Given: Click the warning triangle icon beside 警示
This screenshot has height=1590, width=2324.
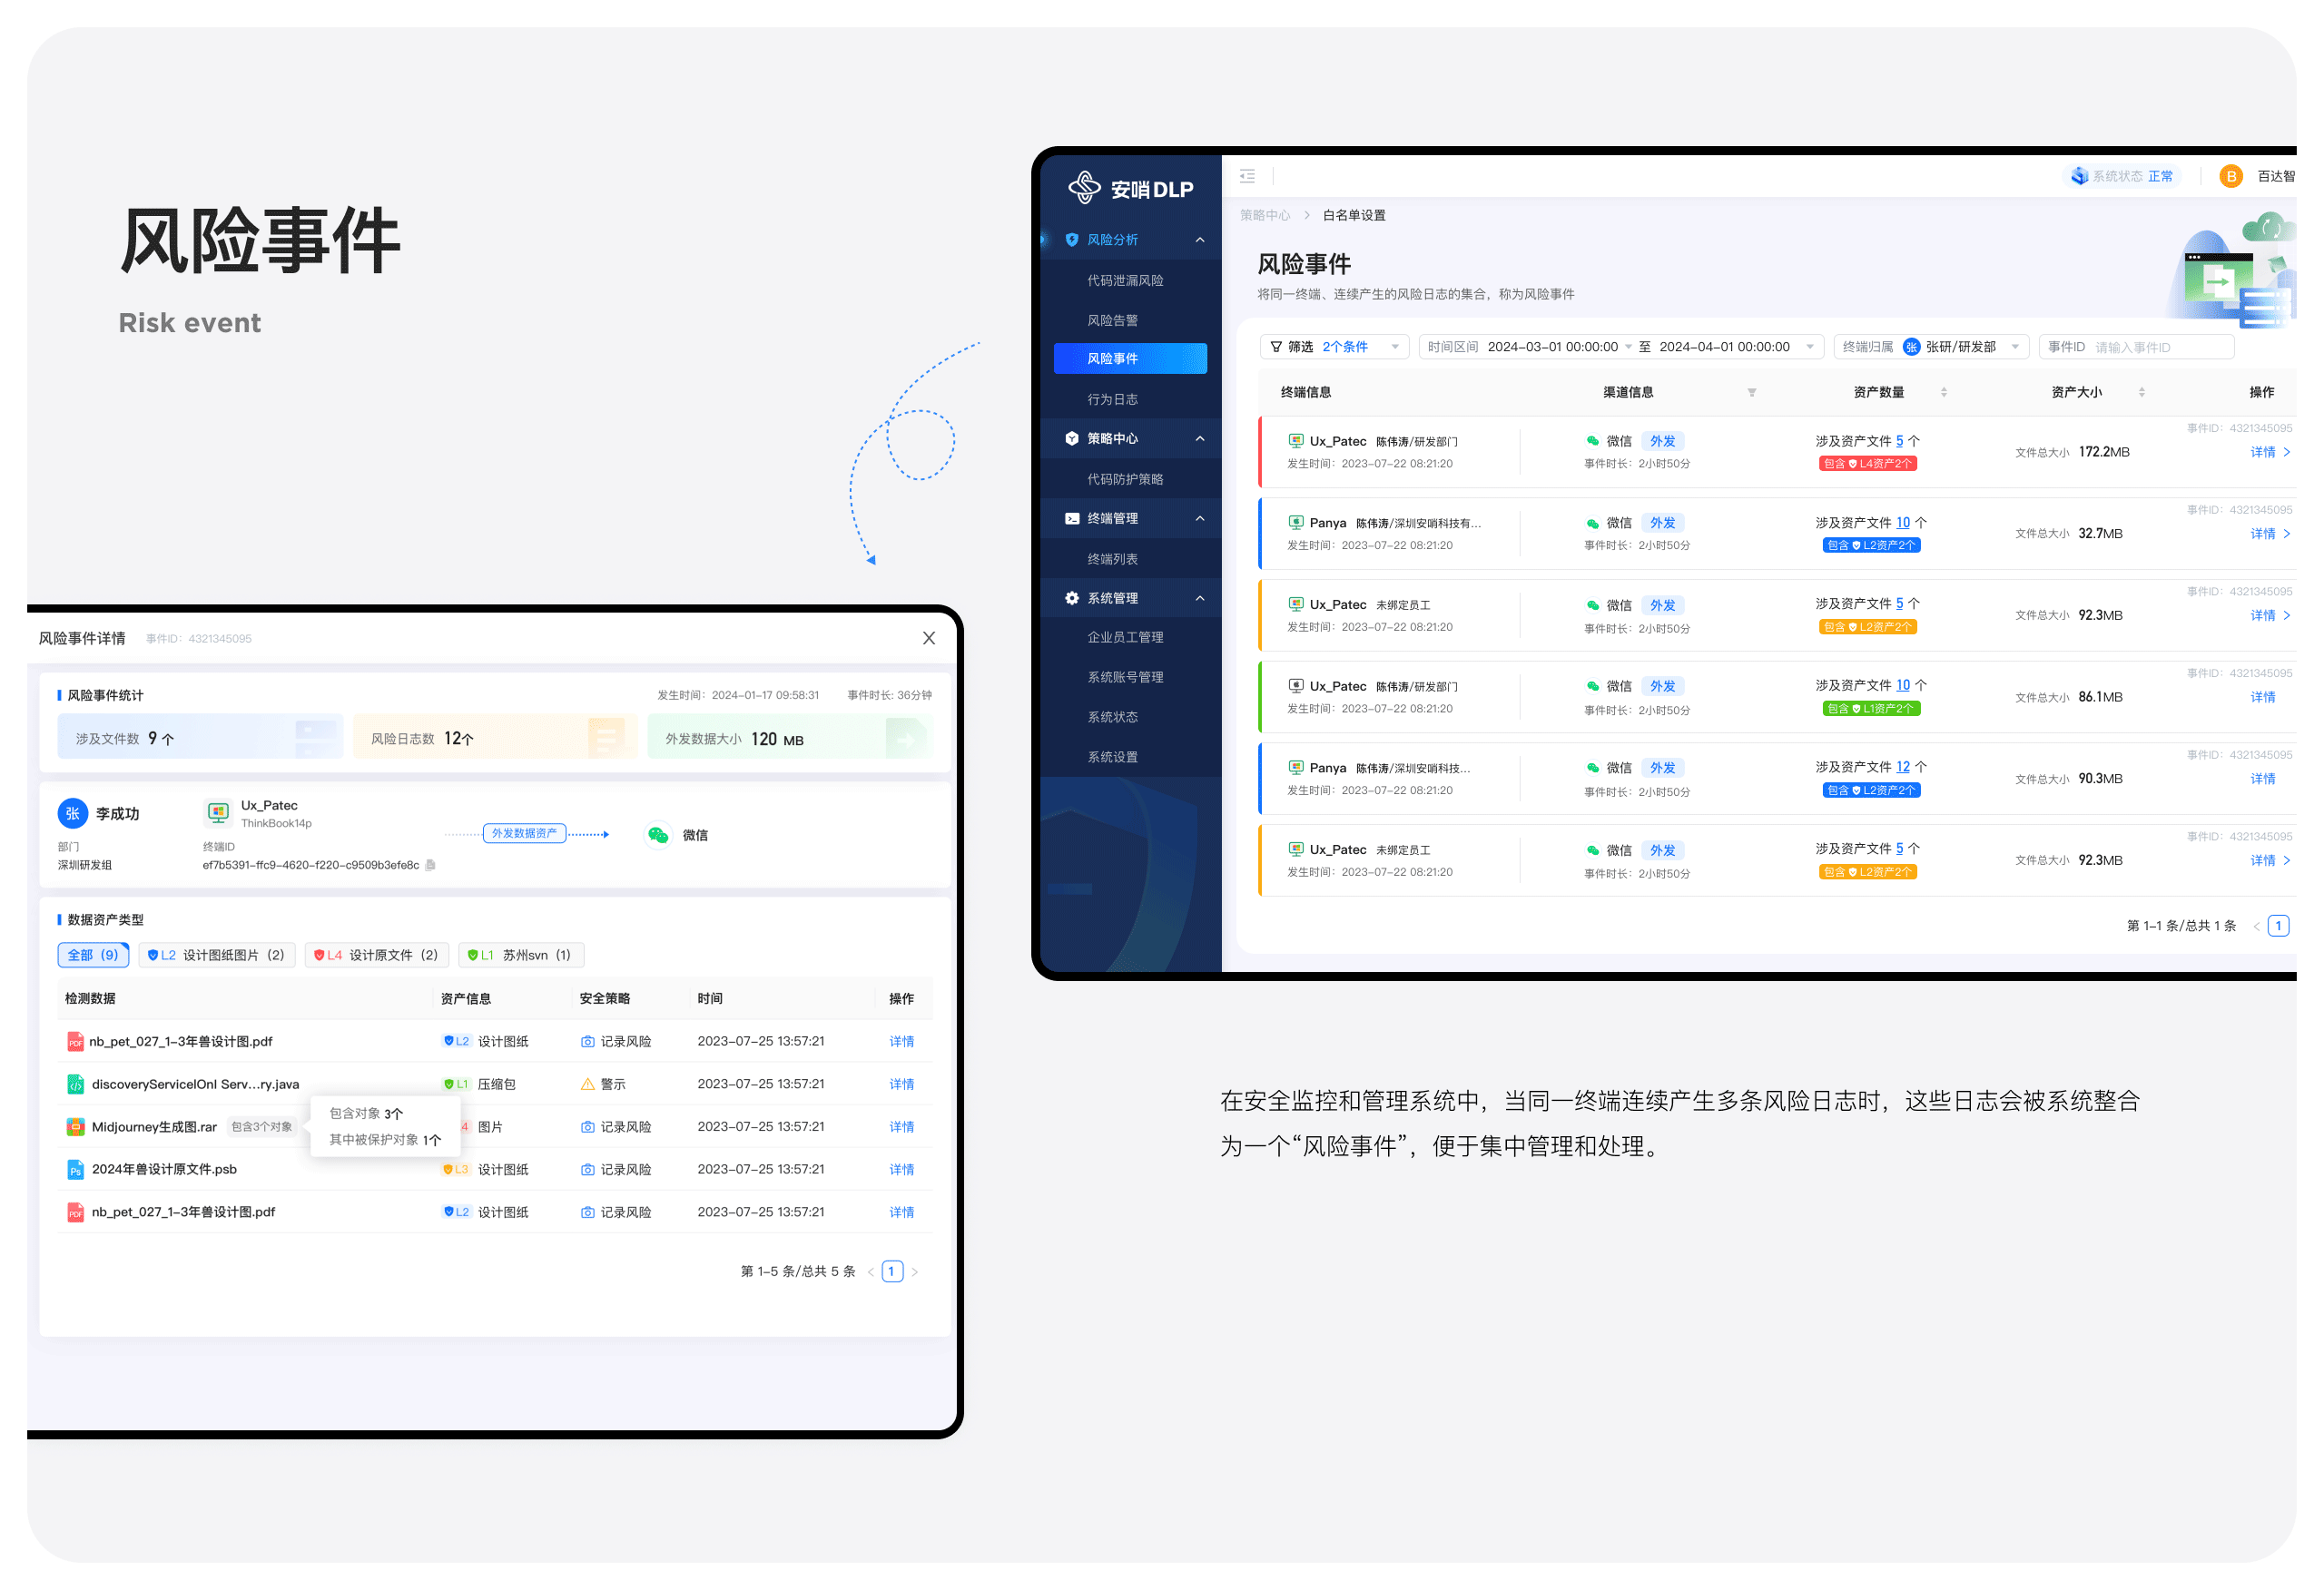Looking at the screenshot, I should [x=587, y=1084].
